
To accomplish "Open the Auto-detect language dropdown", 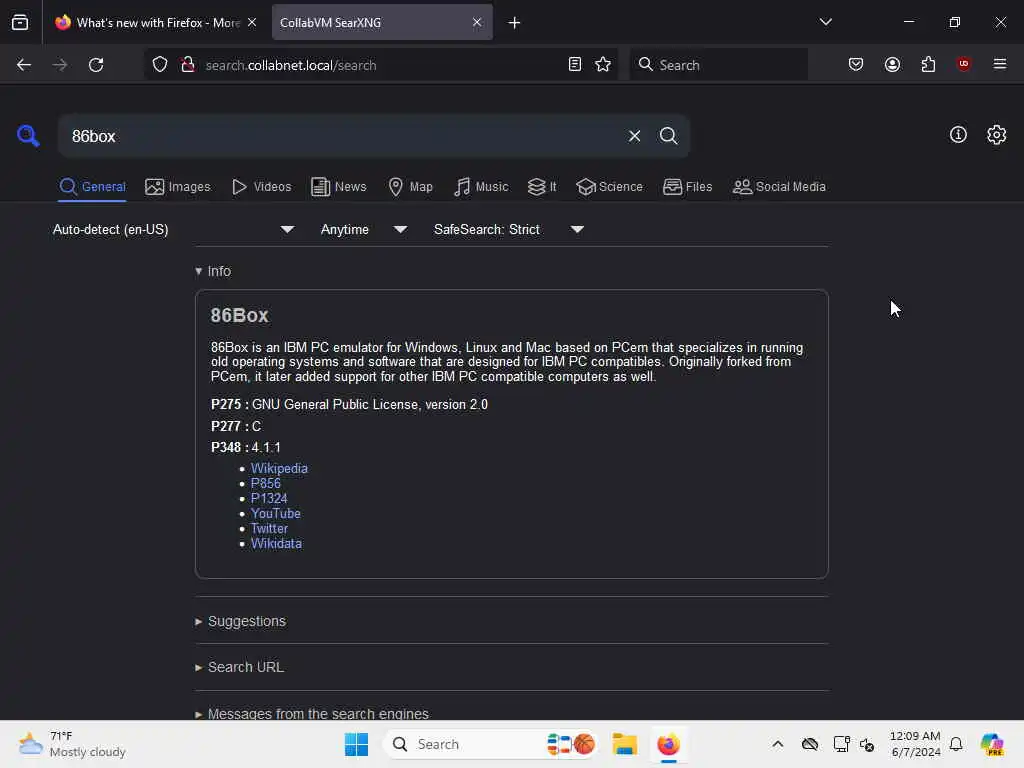I will point(173,229).
